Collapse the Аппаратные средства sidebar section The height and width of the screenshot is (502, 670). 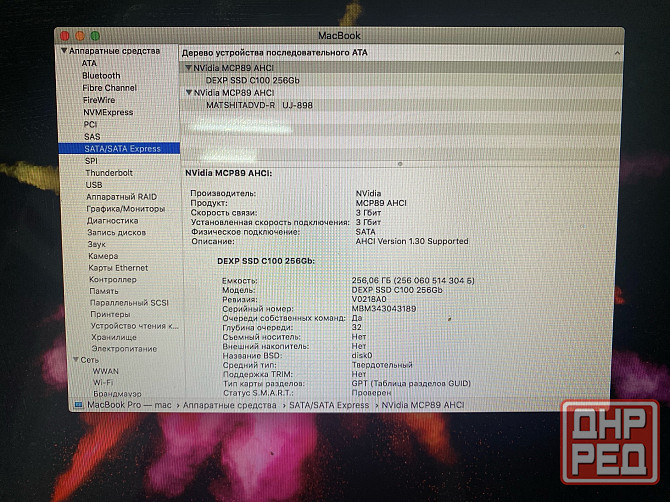coord(64,51)
